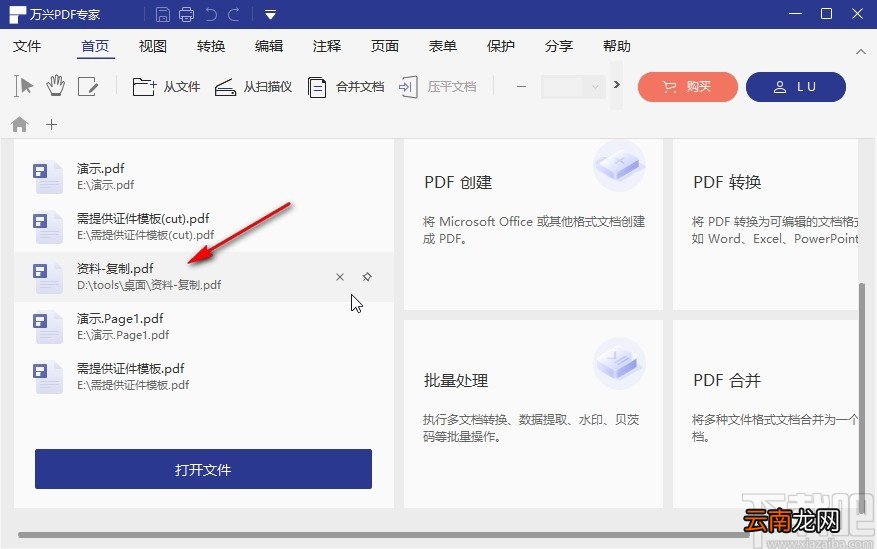Click the redo arrow icon
This screenshot has height=549, width=877.
click(234, 15)
